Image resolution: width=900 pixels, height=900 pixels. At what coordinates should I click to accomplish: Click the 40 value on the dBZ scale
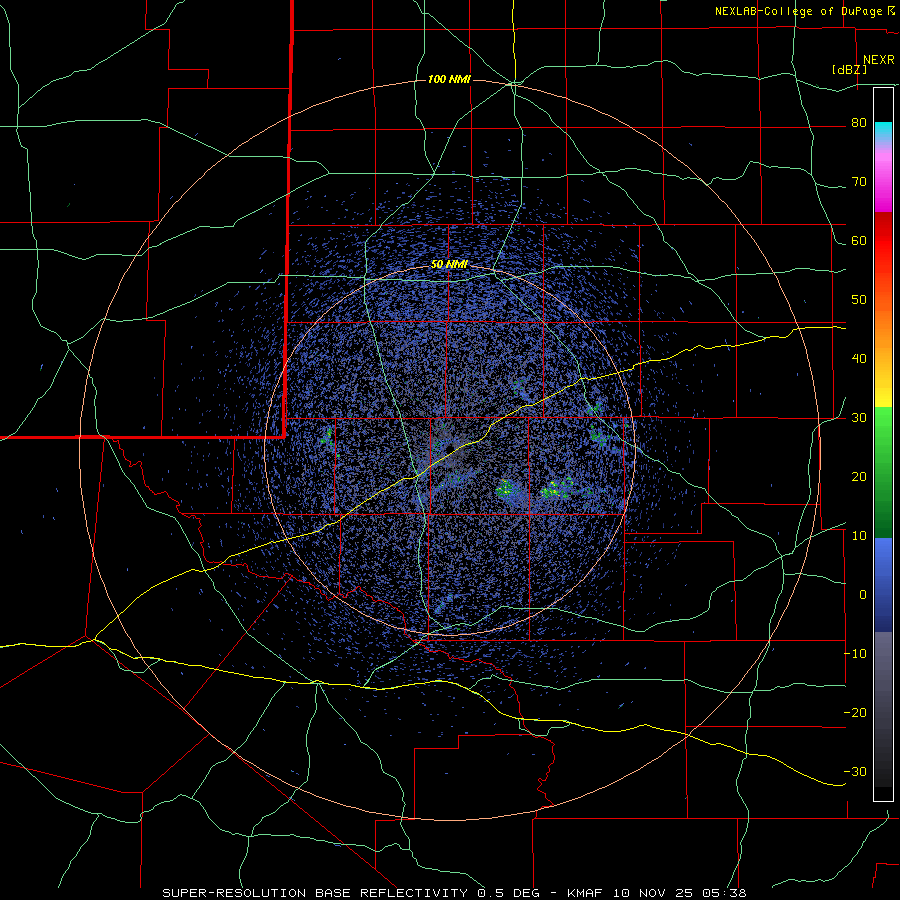[859, 359]
